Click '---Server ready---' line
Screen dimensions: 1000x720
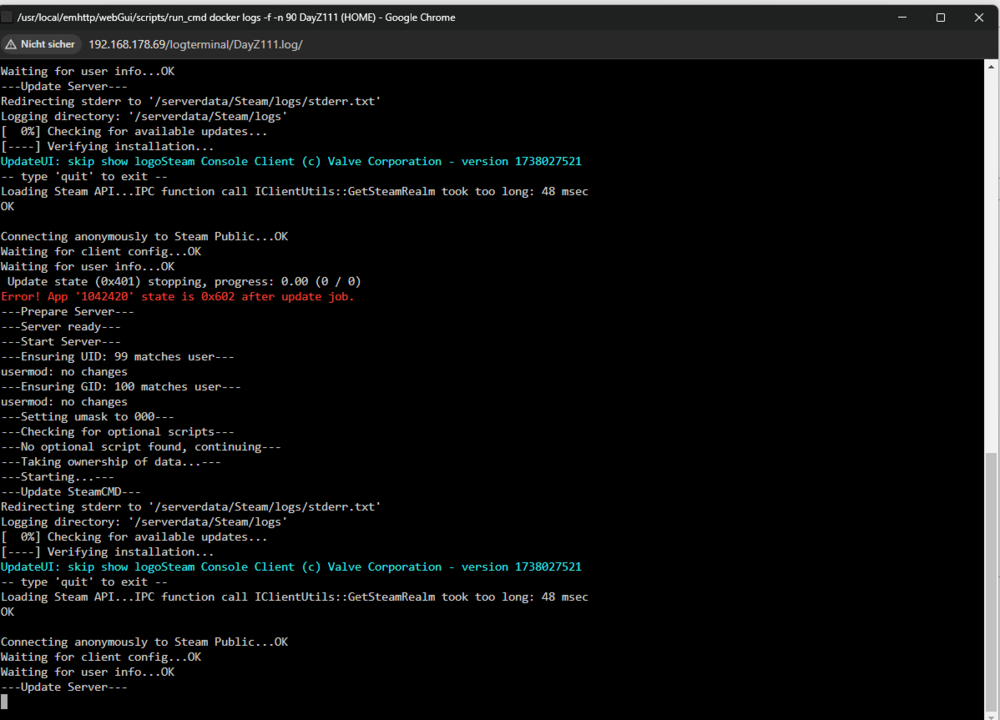click(x=61, y=327)
